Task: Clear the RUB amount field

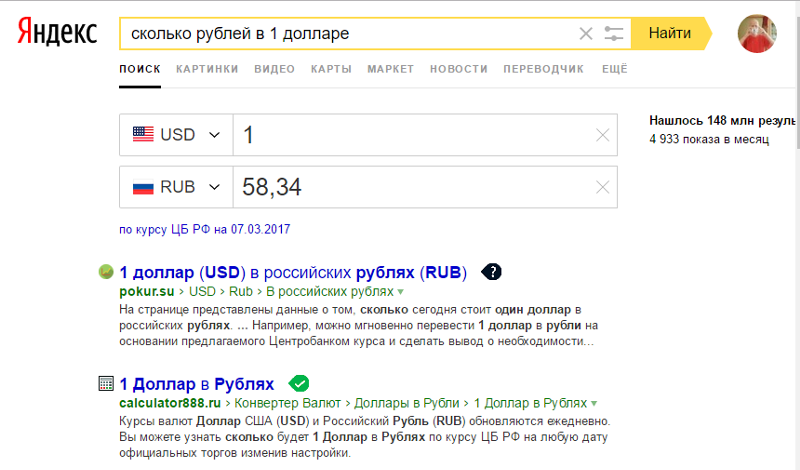Action: point(603,187)
